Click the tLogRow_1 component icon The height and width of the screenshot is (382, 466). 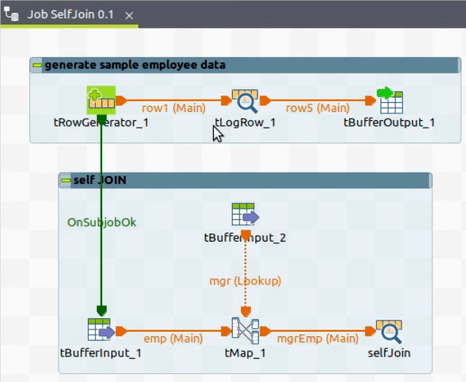245,101
